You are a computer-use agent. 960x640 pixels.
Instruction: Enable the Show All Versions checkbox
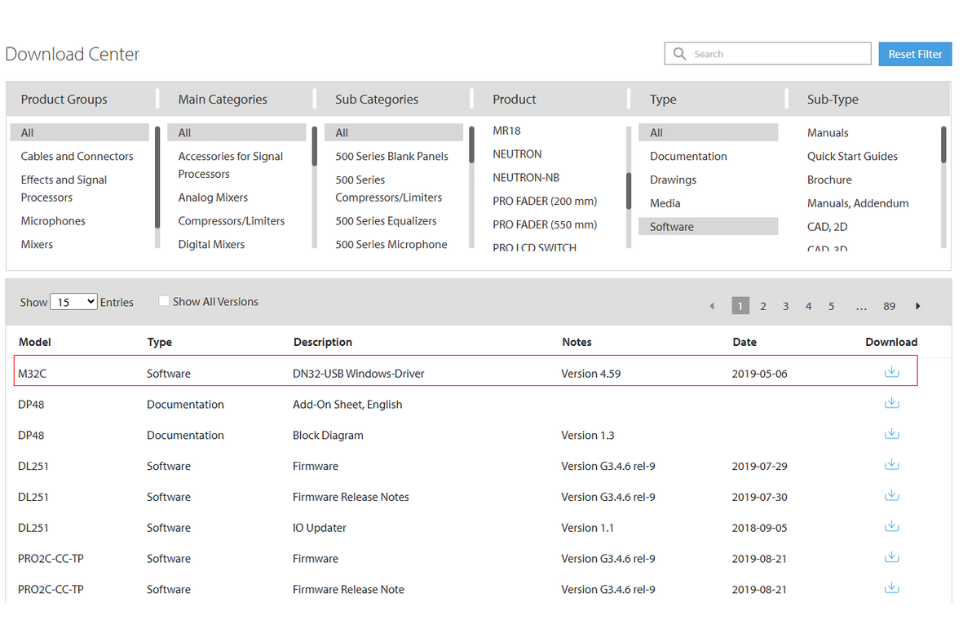(164, 301)
